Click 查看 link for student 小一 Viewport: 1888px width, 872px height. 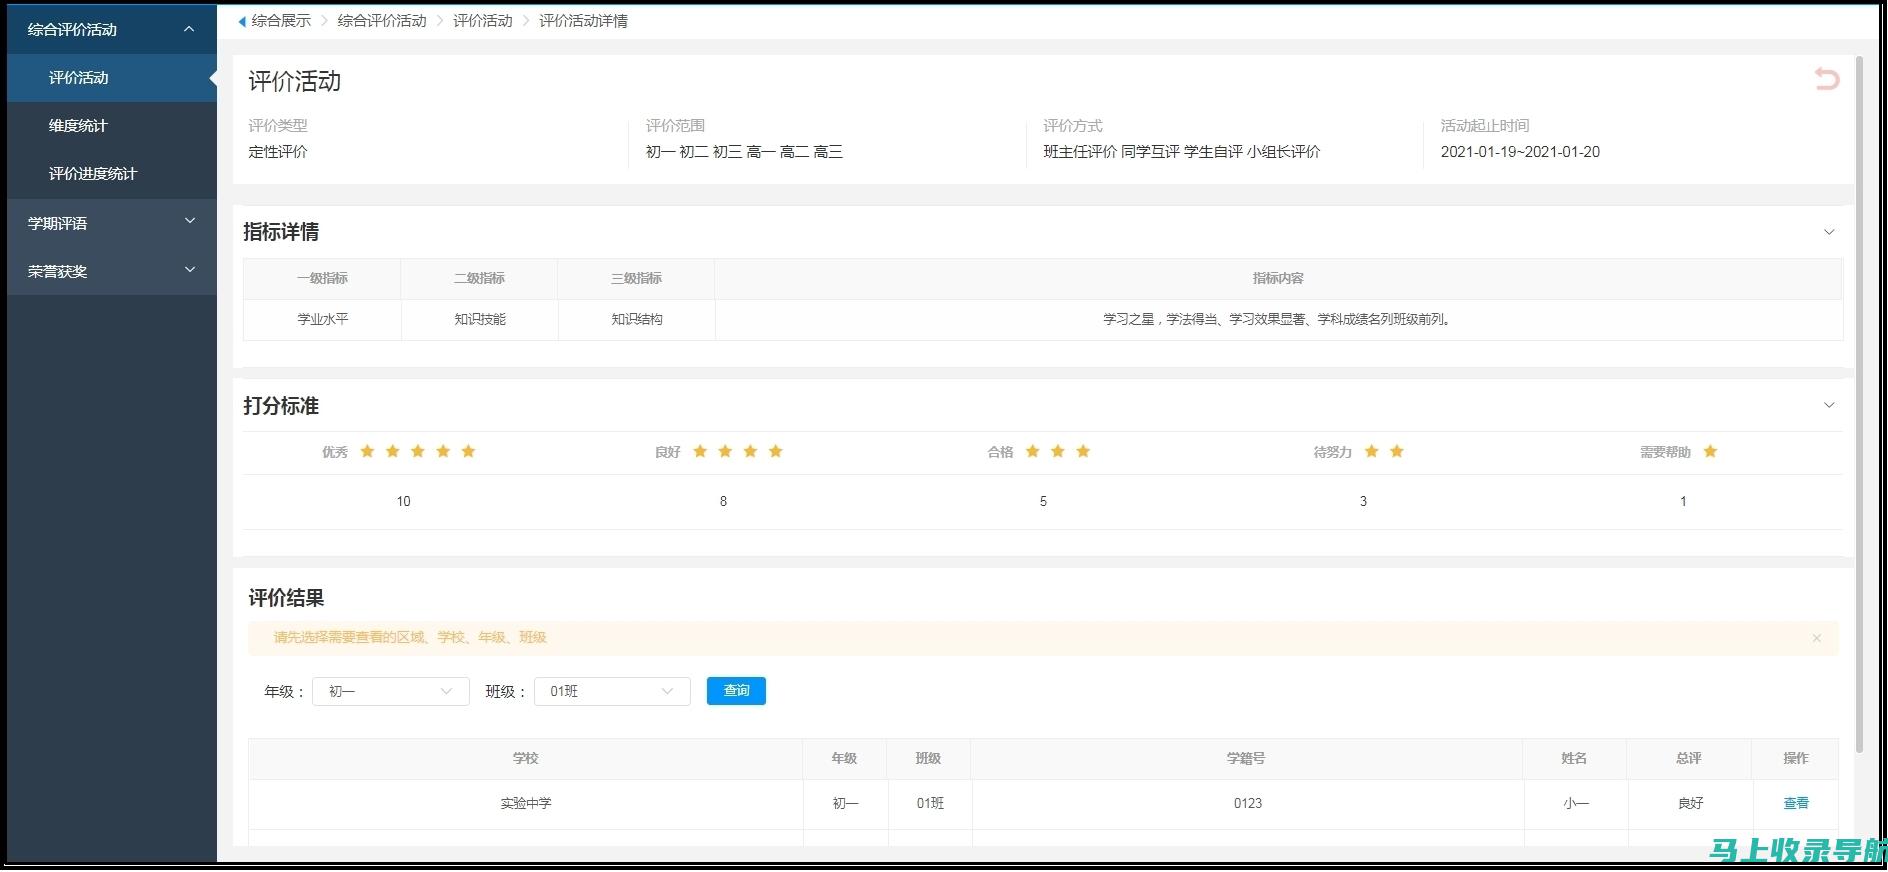1796,803
